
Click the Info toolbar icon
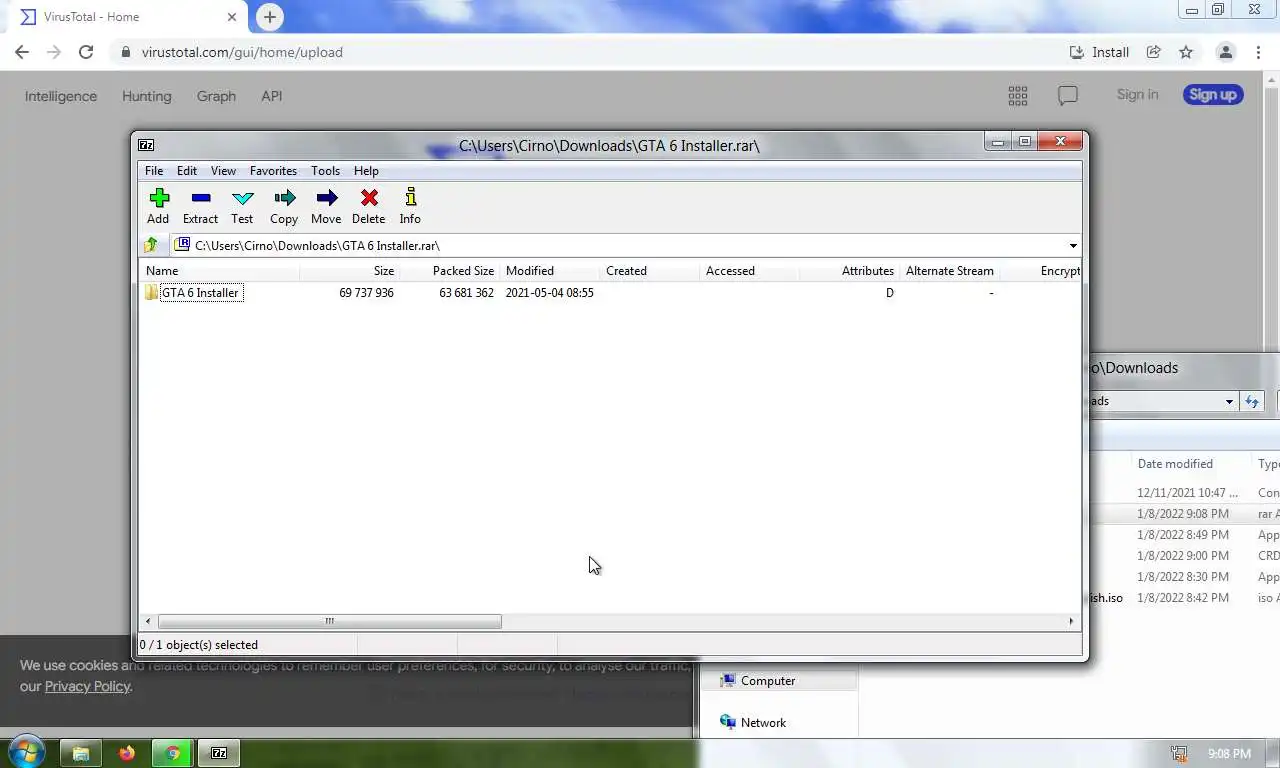point(410,198)
